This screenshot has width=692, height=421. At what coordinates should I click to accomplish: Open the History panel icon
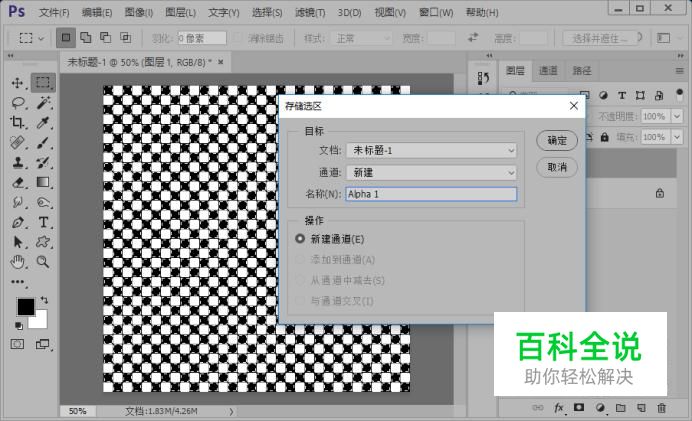pyautogui.click(x=483, y=79)
